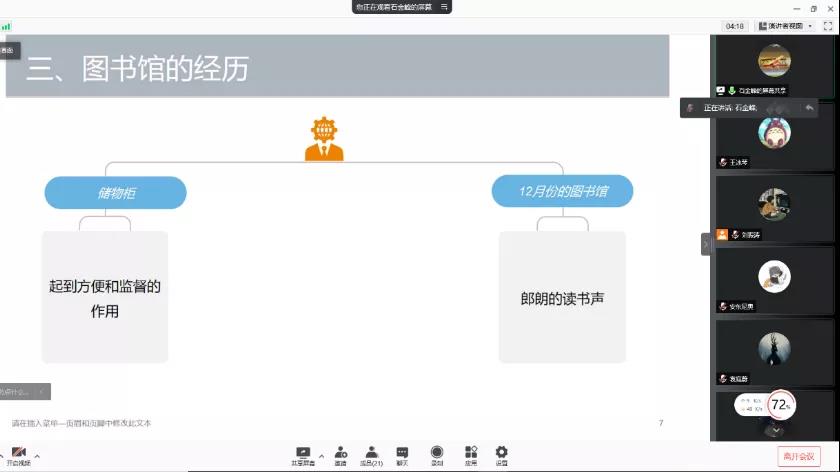Click the 72% floating performance indicator
Screen dimensions: 840x472
[x=781, y=405]
